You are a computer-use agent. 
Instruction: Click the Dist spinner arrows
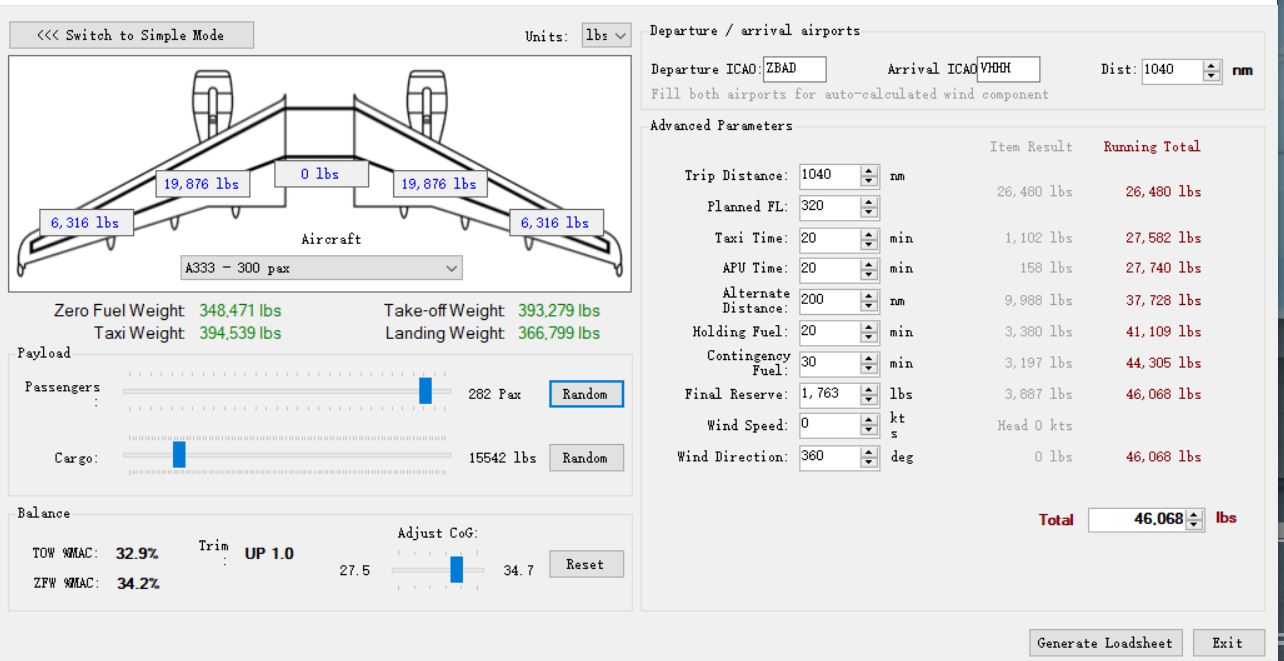1212,70
